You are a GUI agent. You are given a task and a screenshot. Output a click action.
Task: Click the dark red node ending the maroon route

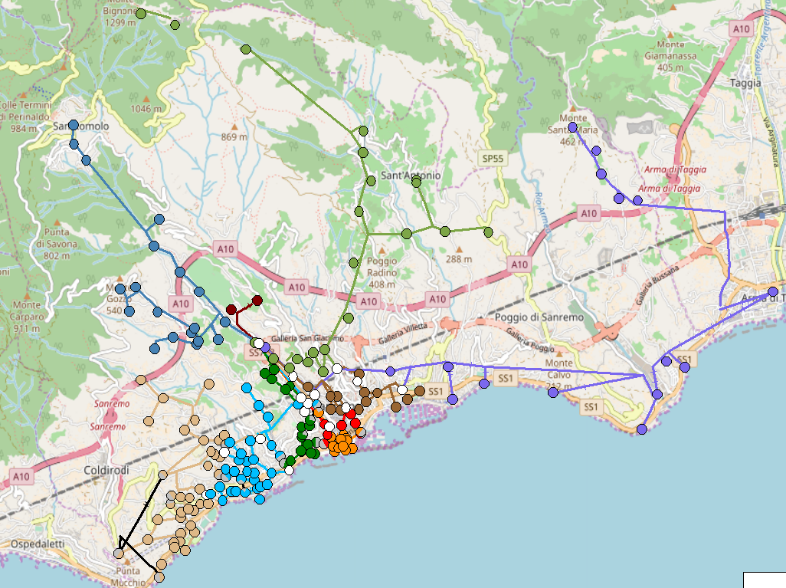[257, 300]
